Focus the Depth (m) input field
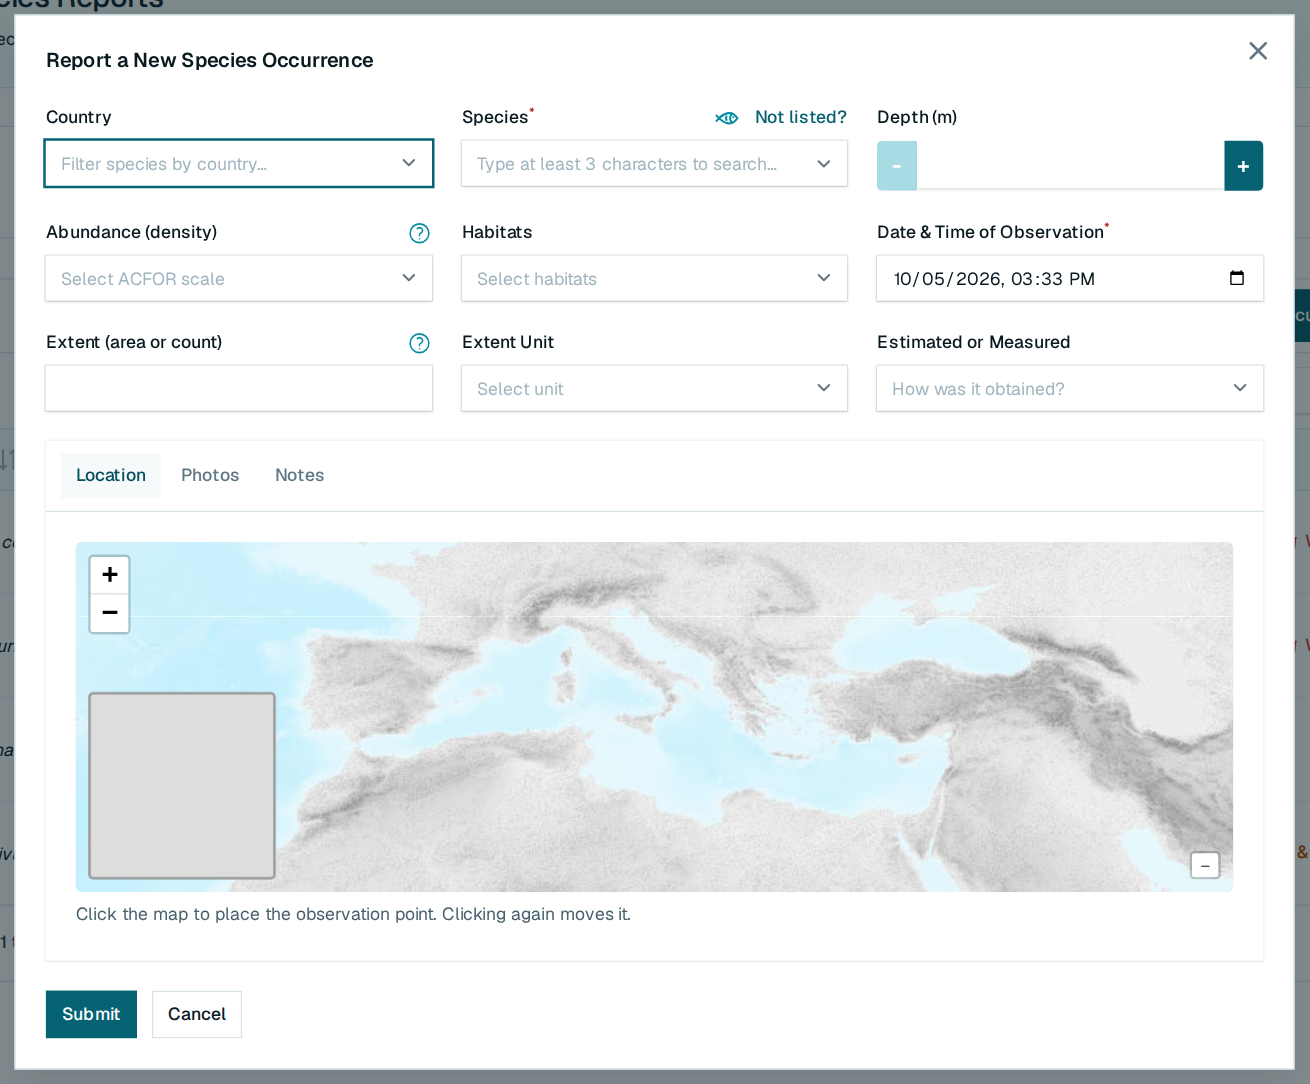 (x=1070, y=166)
